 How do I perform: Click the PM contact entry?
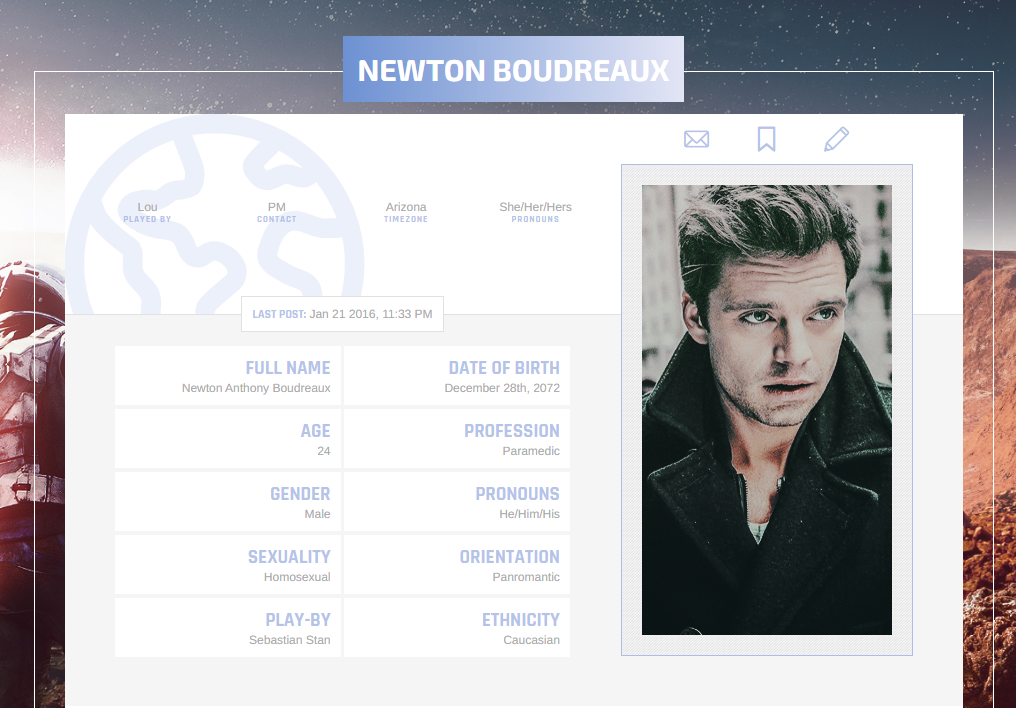point(277,212)
